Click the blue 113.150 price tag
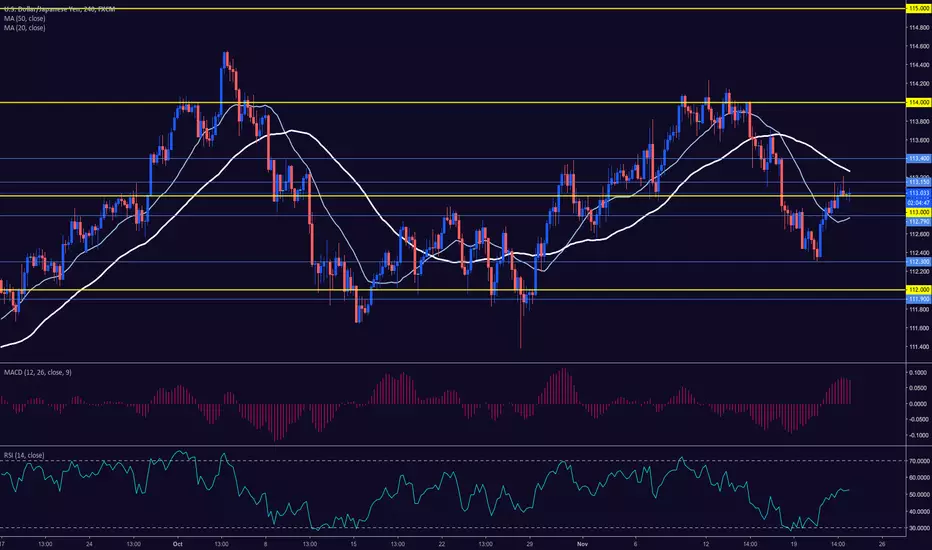This screenshot has height=550, width=932. [918, 182]
